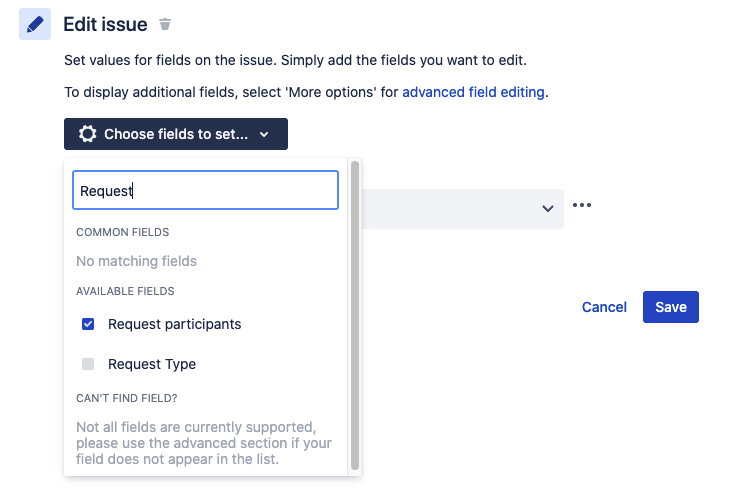Select the Request participants field label
This screenshot has height=496, width=731.
pos(174,324)
